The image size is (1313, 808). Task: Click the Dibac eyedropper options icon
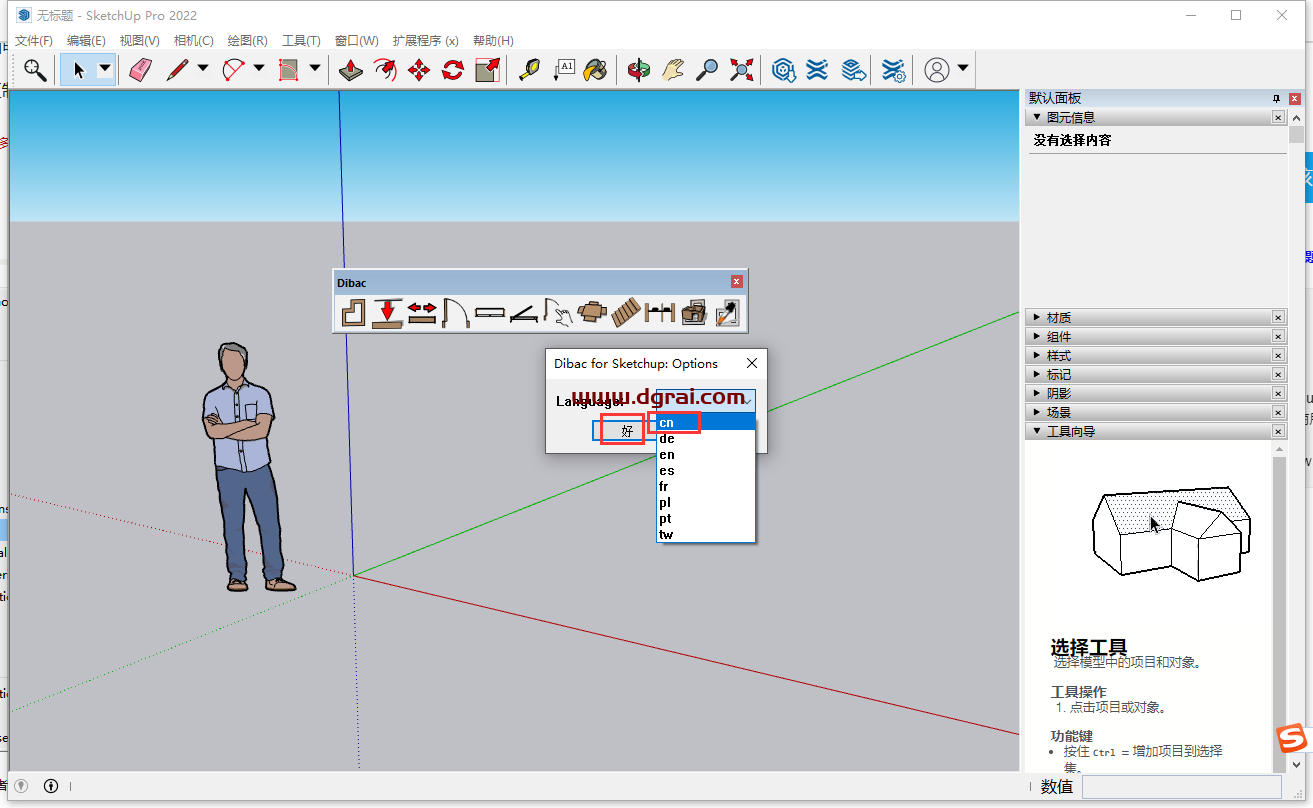pyautogui.click(x=727, y=314)
